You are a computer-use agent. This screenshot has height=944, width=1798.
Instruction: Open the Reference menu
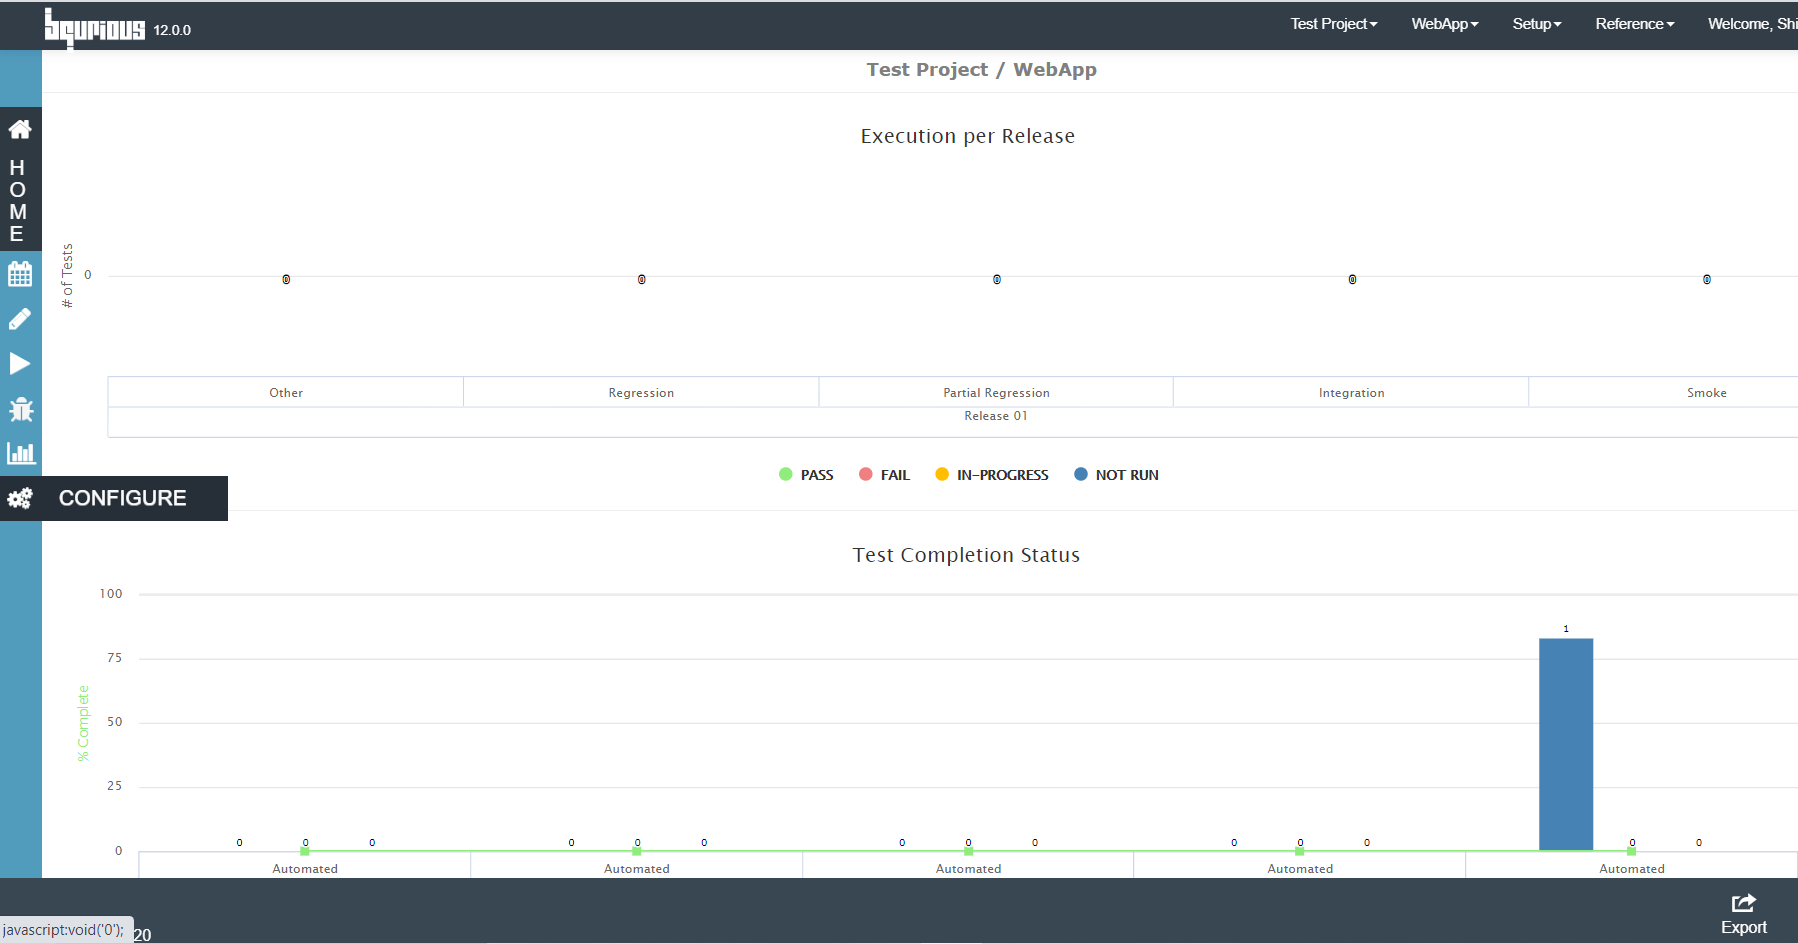coord(1634,24)
